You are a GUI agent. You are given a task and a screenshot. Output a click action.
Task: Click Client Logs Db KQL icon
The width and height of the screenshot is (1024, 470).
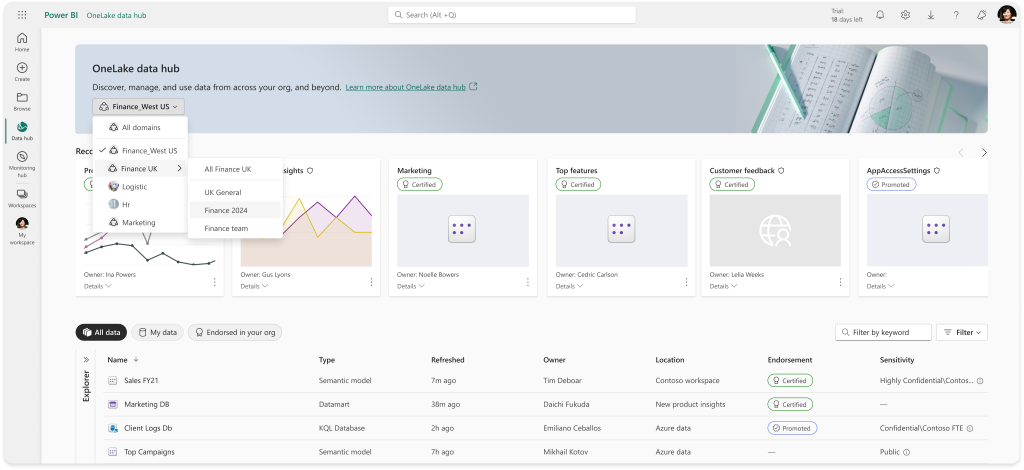click(112, 428)
